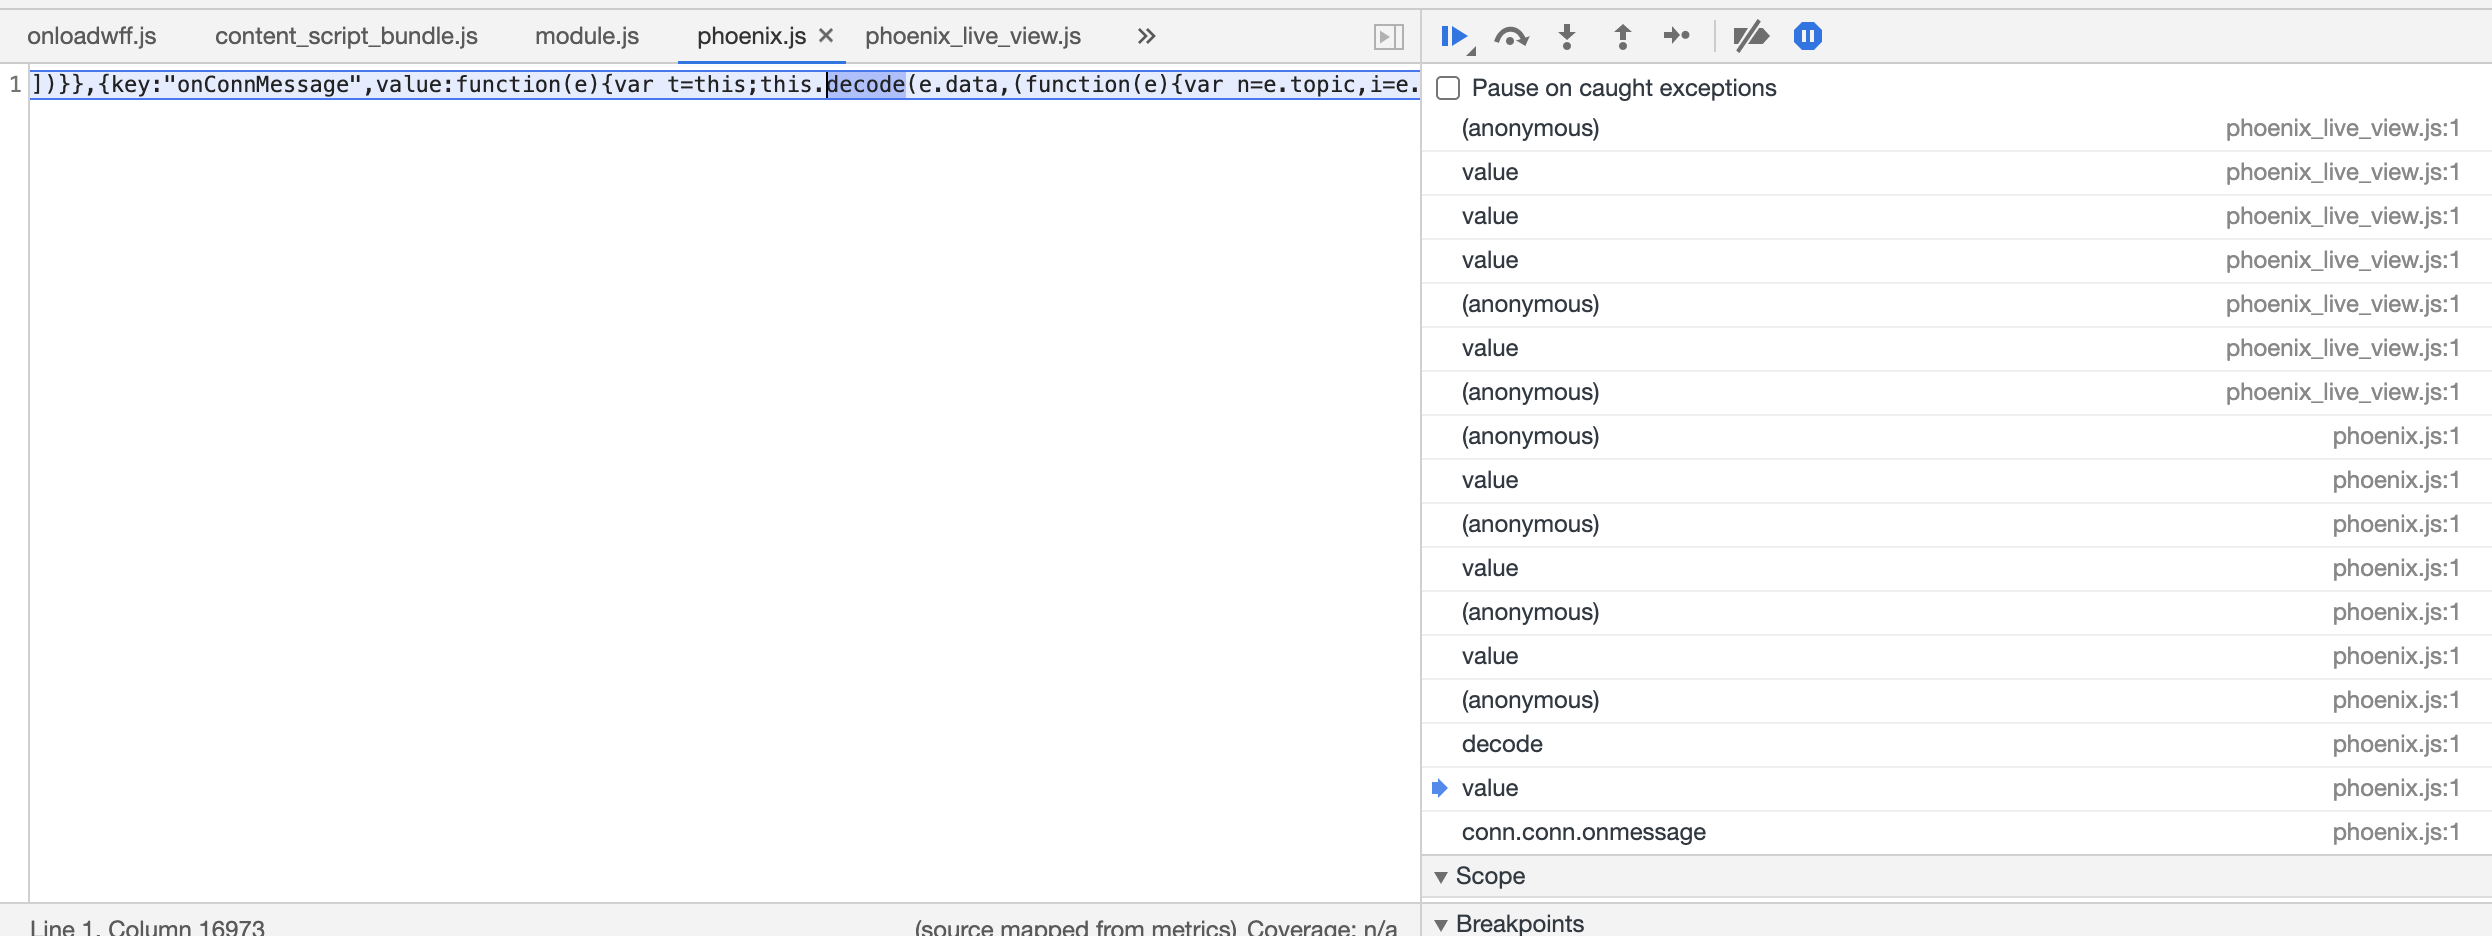The width and height of the screenshot is (2492, 936).
Task: Click the Step arrow icon
Action: coord(1676,37)
